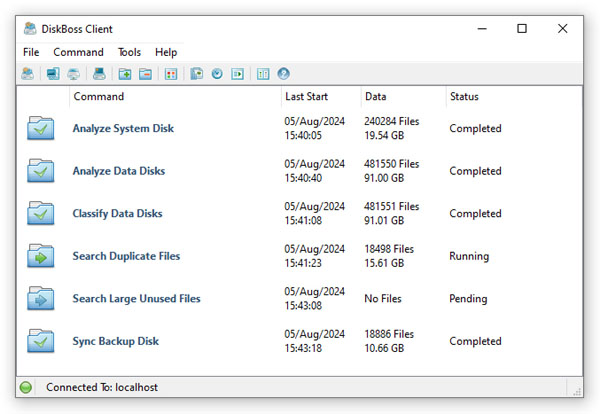Maximize the DiskBoss Client window
600x414 pixels.
(x=522, y=29)
